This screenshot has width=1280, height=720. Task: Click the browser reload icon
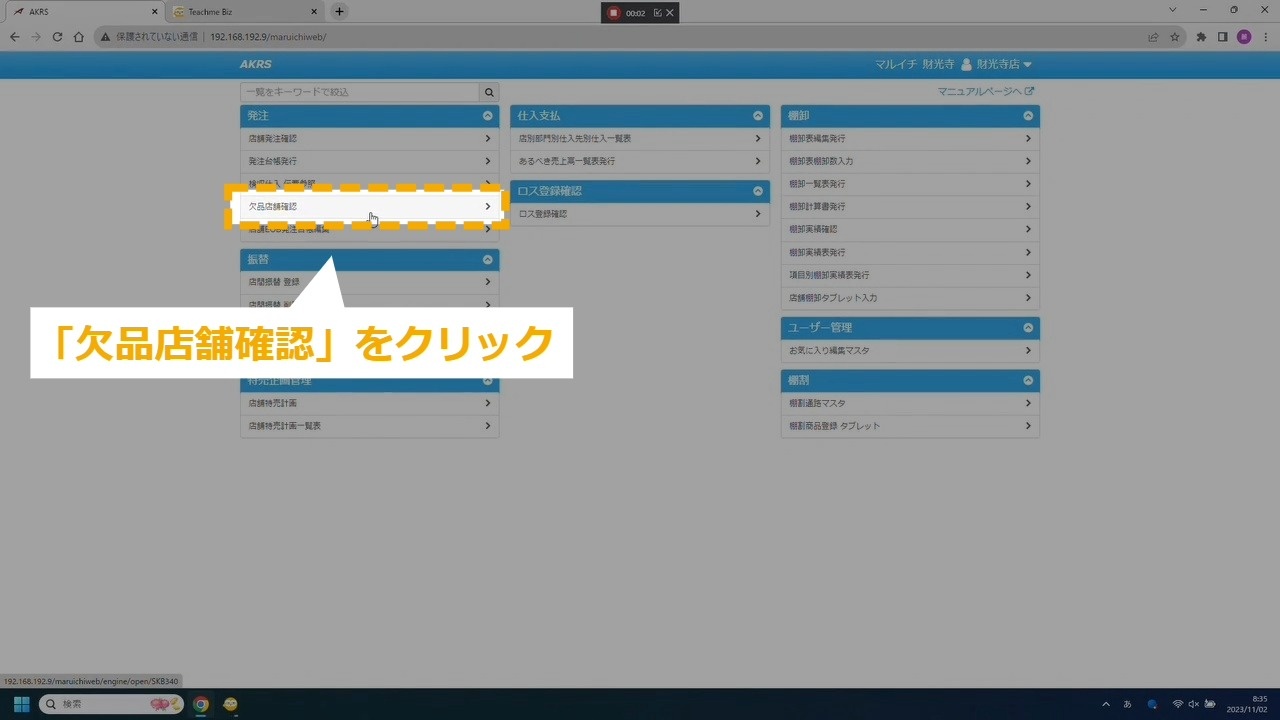click(x=57, y=37)
